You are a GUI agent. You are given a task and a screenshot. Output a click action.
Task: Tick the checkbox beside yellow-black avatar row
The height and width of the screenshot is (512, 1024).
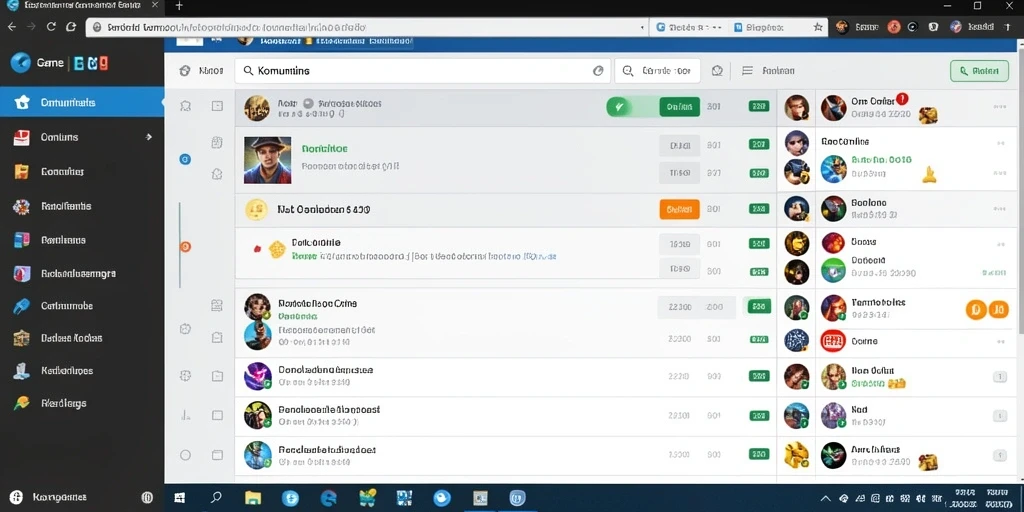(217, 415)
